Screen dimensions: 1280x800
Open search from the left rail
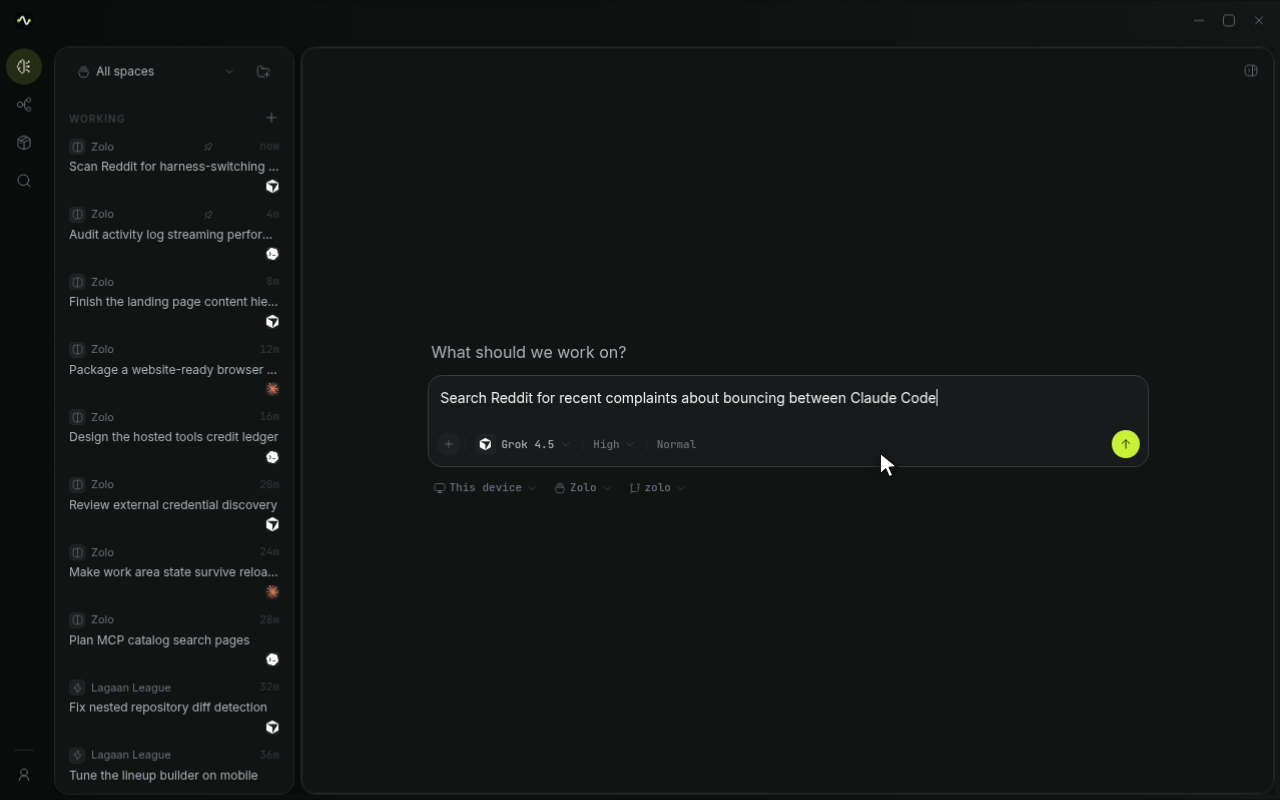pos(24,181)
